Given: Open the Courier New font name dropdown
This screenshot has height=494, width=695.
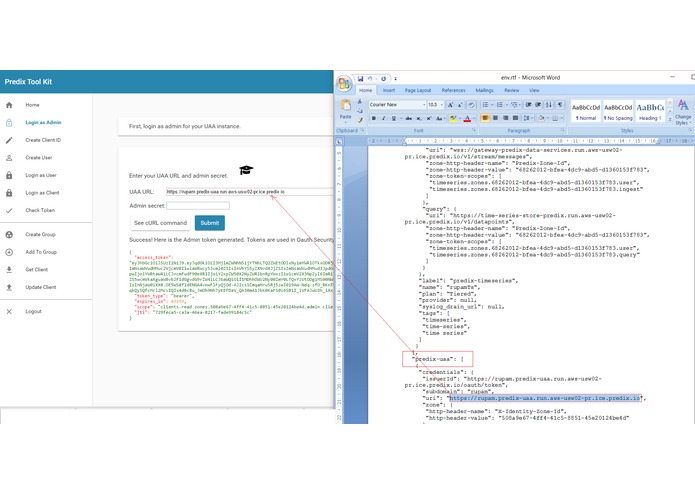Looking at the screenshot, I should point(424,105).
